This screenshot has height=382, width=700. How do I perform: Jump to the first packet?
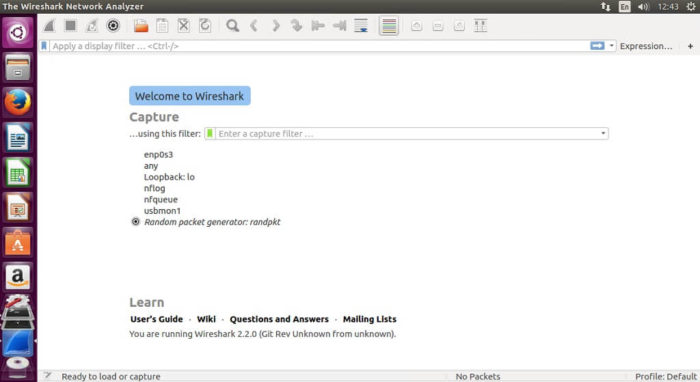(318, 26)
